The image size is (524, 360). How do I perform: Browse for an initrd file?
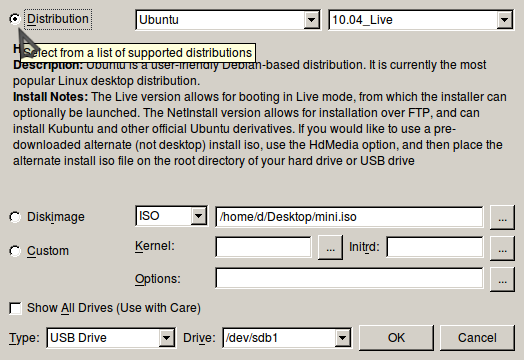pyautogui.click(x=502, y=248)
